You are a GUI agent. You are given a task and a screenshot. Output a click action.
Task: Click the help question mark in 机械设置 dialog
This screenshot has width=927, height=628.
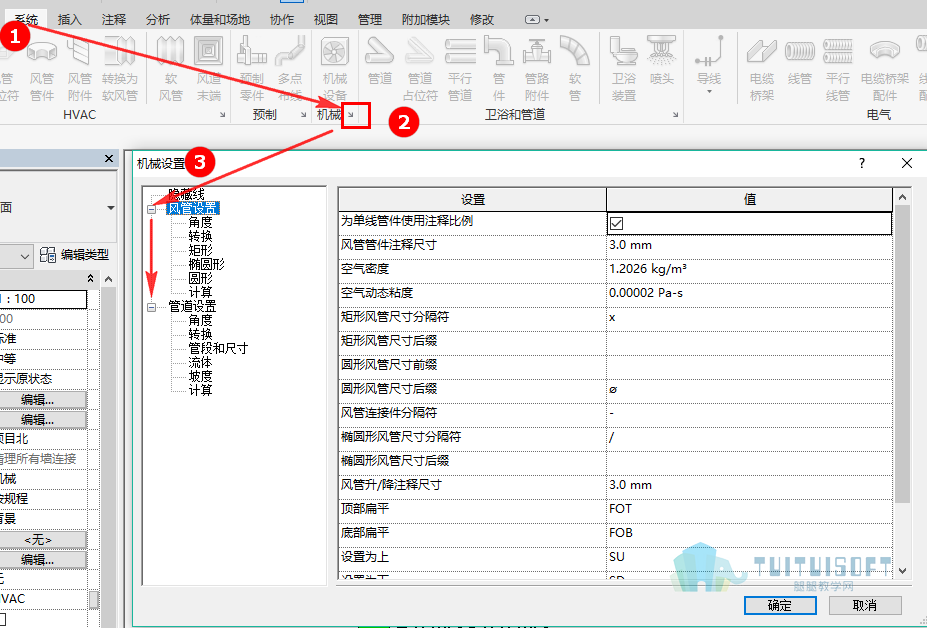[x=862, y=163]
